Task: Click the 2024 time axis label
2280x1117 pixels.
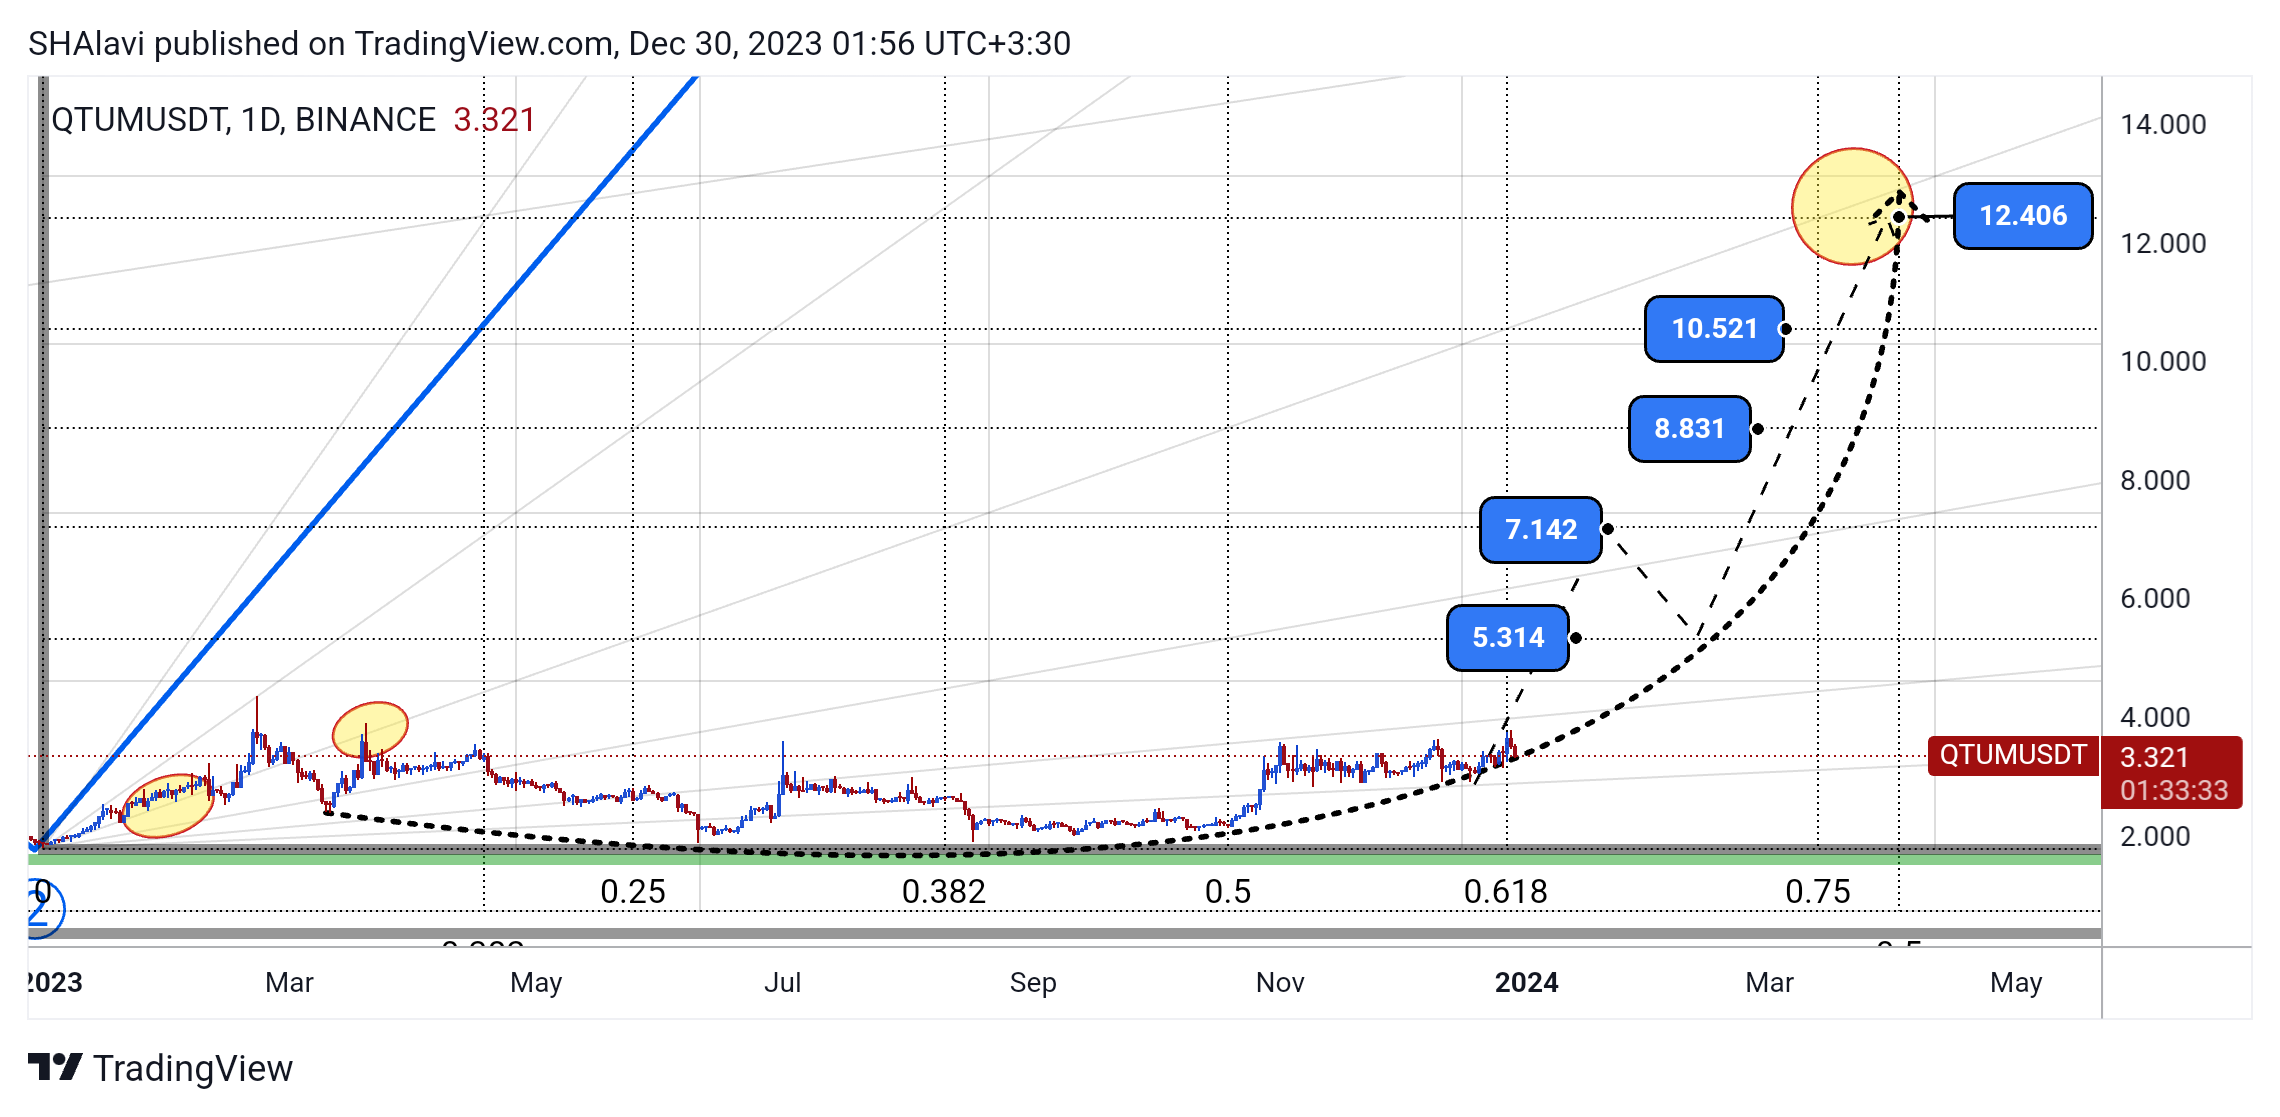Action: point(1526,983)
